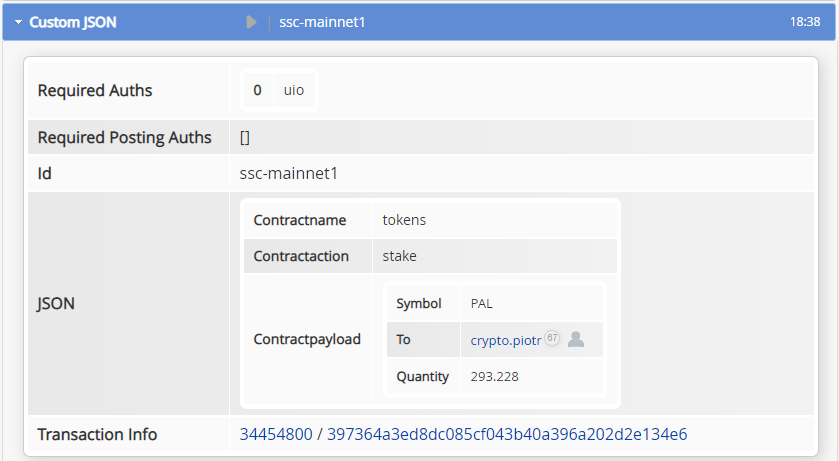Click the PAL symbol value
This screenshot has height=461, width=839.
click(482, 304)
